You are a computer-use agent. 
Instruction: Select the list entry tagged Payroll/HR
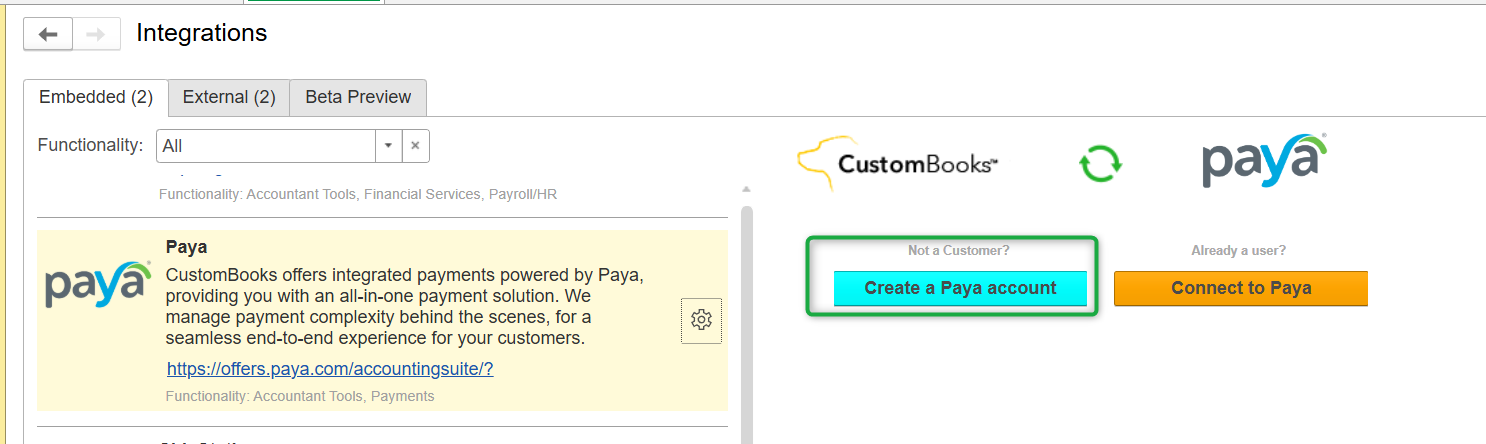[x=357, y=194]
